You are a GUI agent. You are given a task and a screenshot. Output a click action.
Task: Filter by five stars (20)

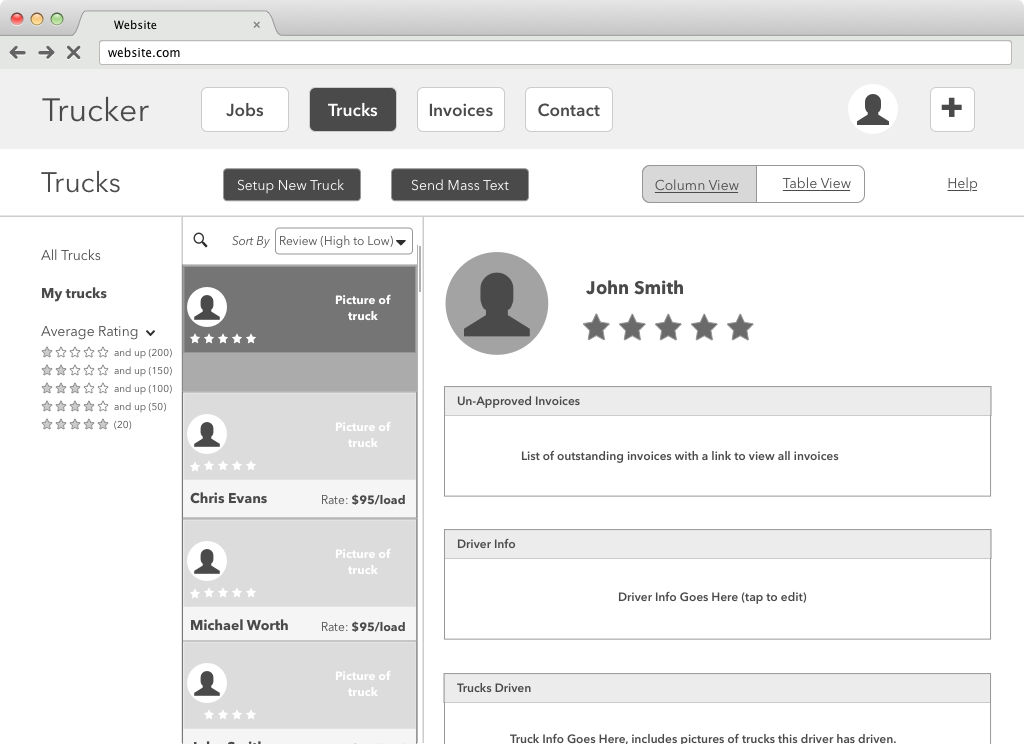click(x=86, y=424)
